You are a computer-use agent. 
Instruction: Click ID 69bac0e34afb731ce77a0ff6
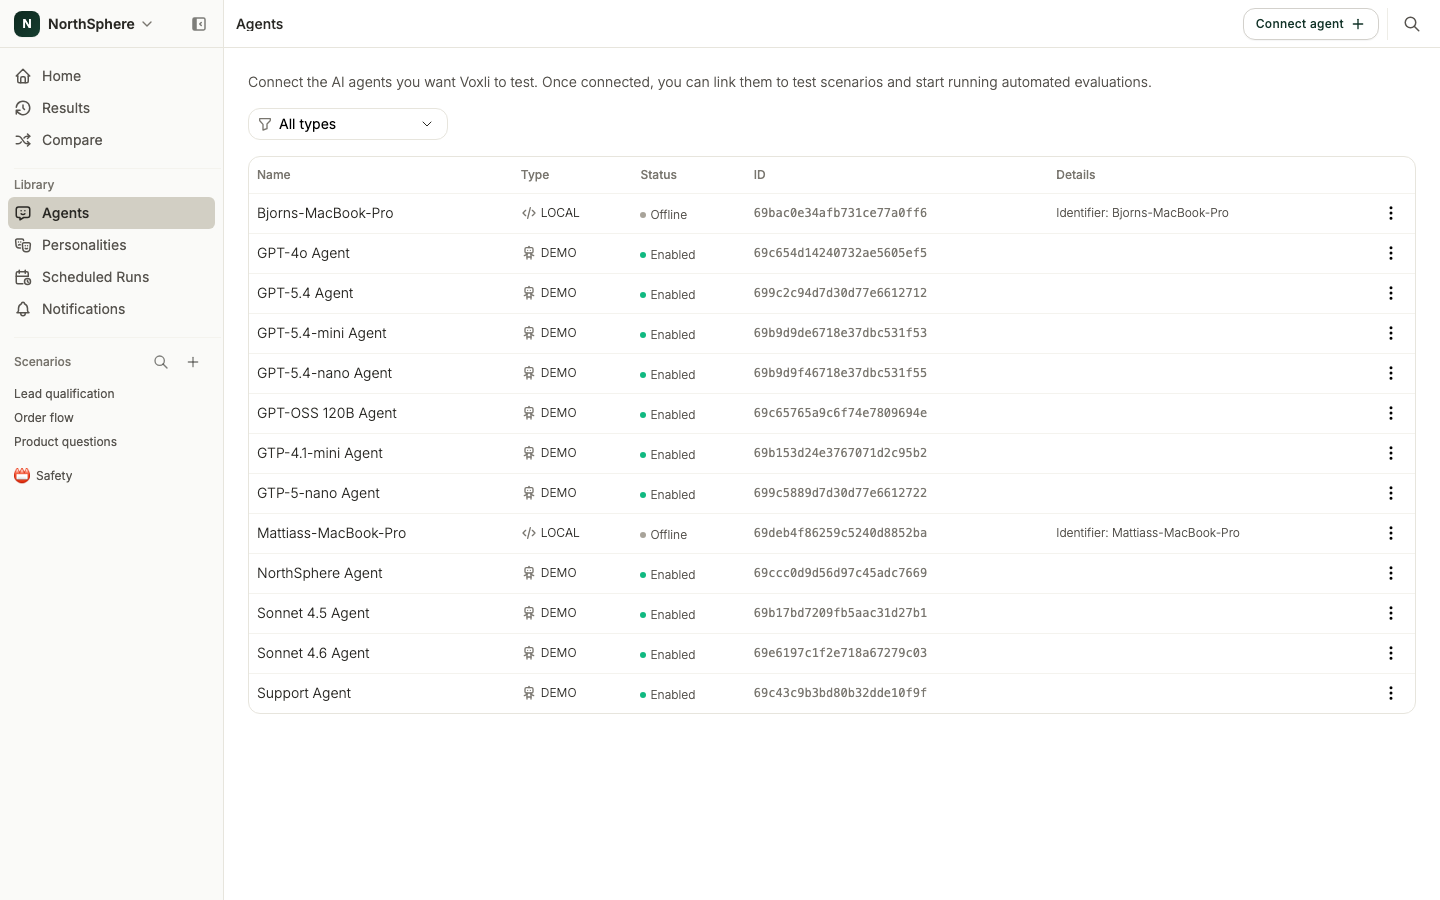(x=840, y=213)
